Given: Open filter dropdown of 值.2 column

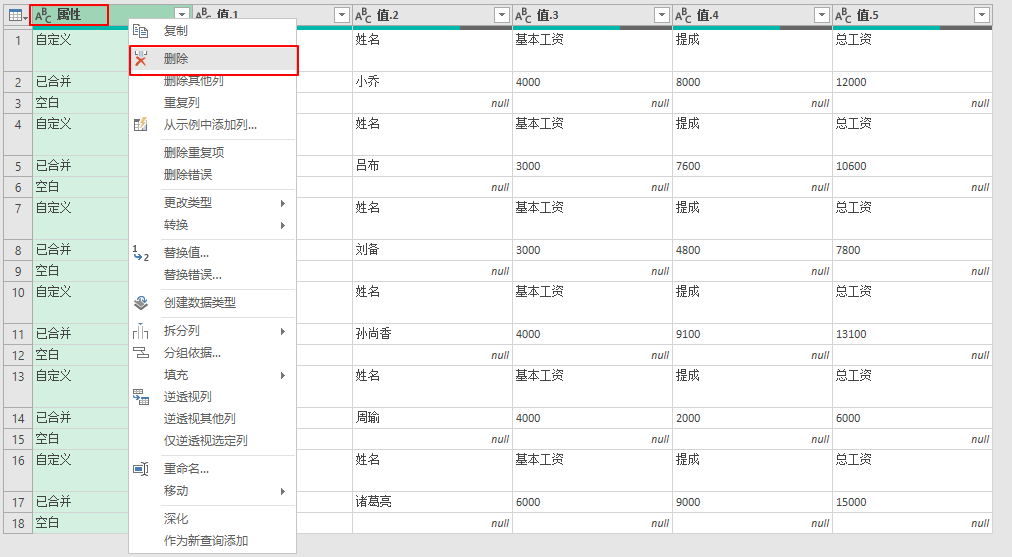Looking at the screenshot, I should [501, 15].
